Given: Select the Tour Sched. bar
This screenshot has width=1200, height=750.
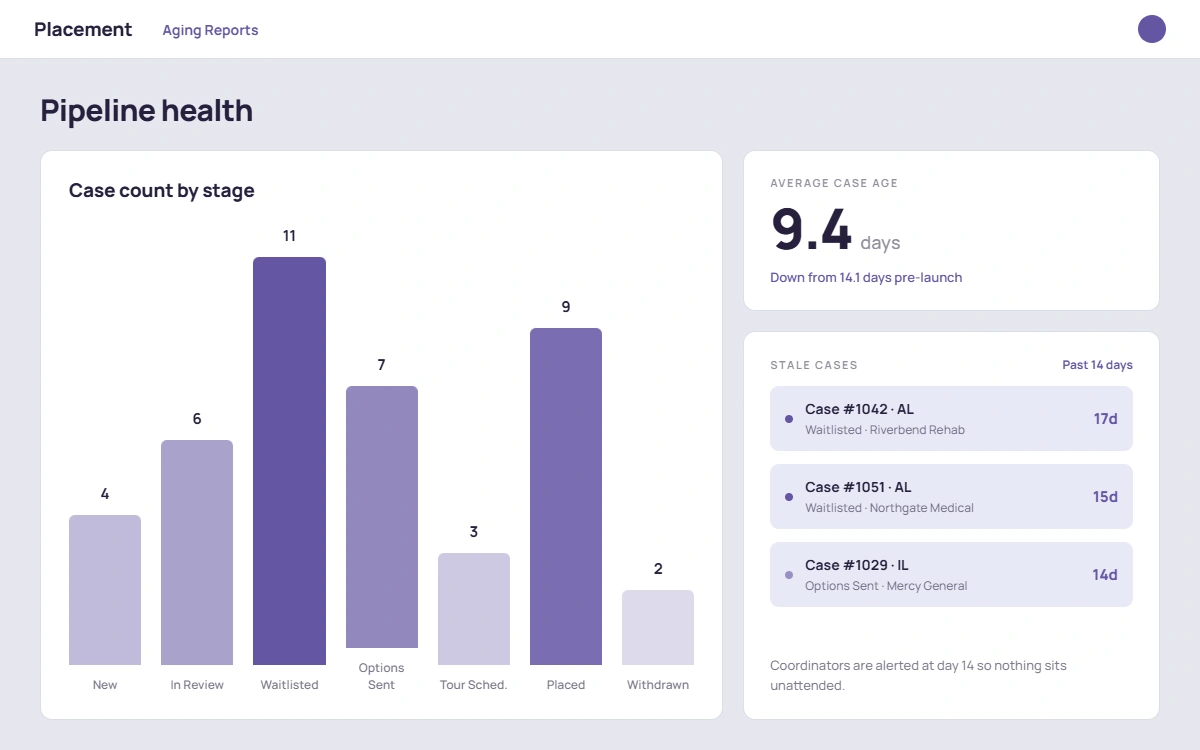Looking at the screenshot, I should coord(474,609).
